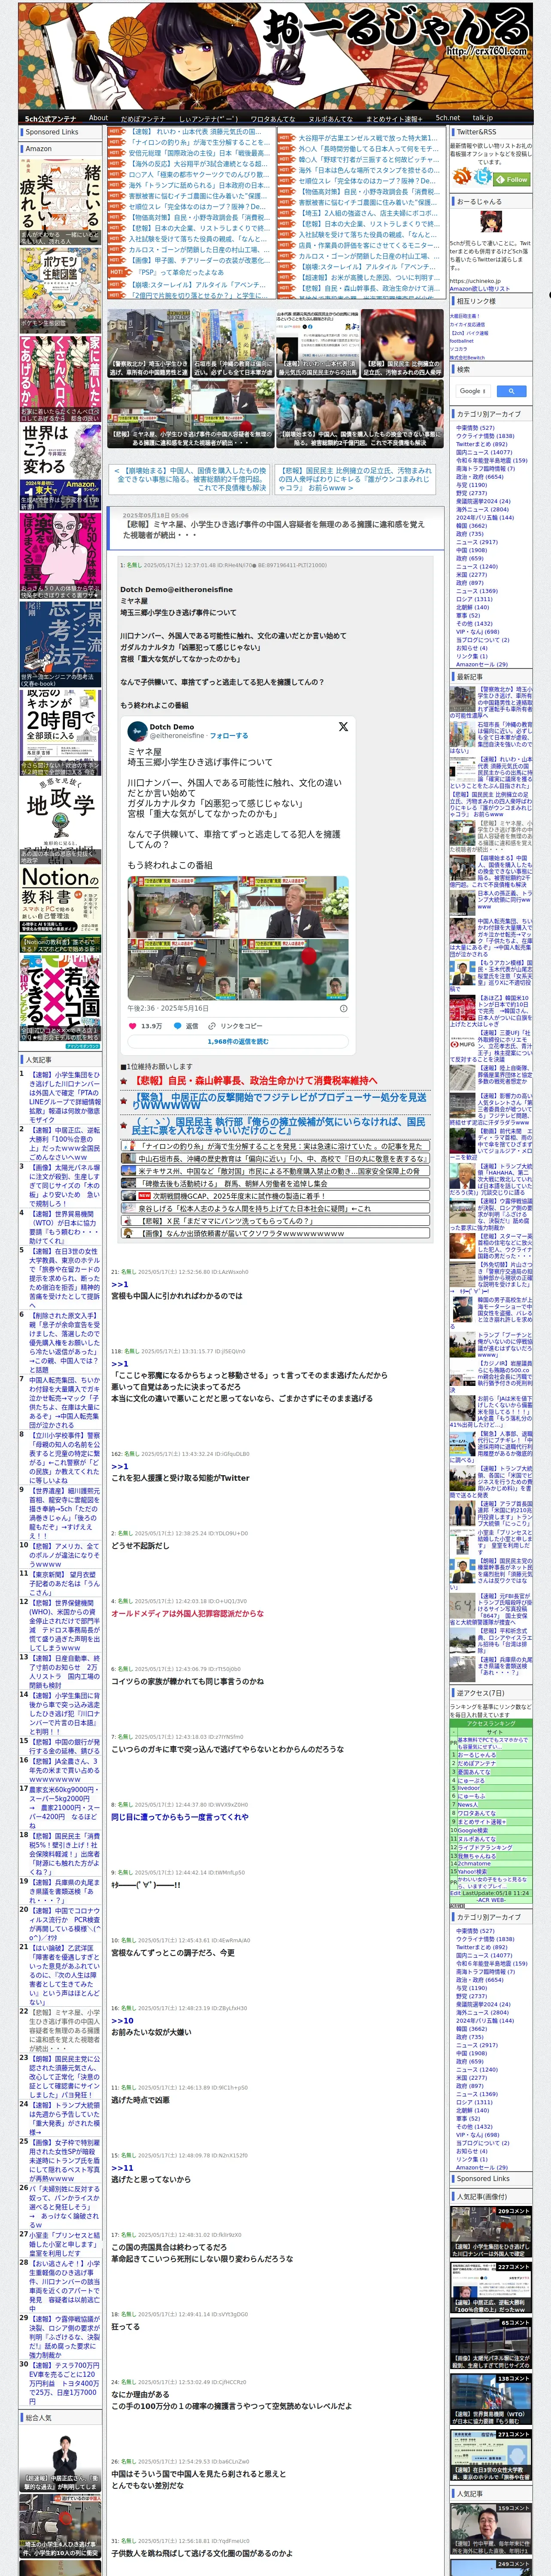Open the 5ch.net nav tab
The height and width of the screenshot is (2576, 551).
pyautogui.click(x=447, y=118)
